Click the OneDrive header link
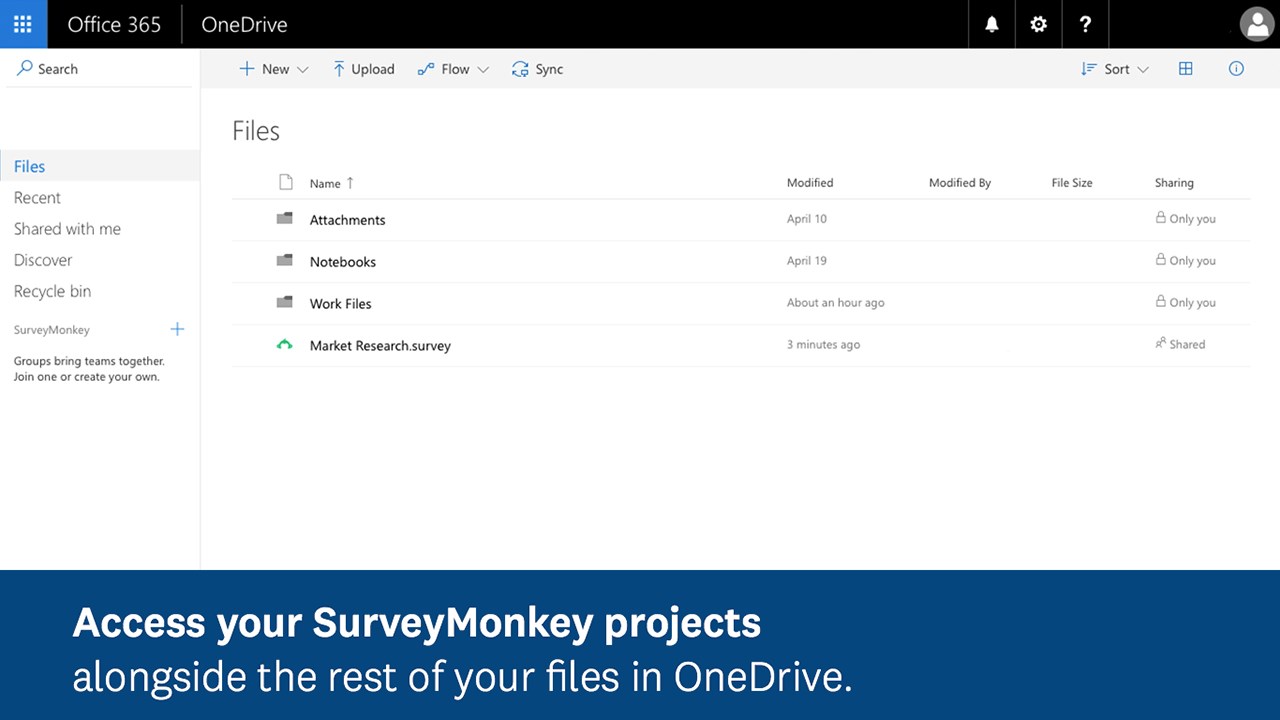 pyautogui.click(x=244, y=25)
